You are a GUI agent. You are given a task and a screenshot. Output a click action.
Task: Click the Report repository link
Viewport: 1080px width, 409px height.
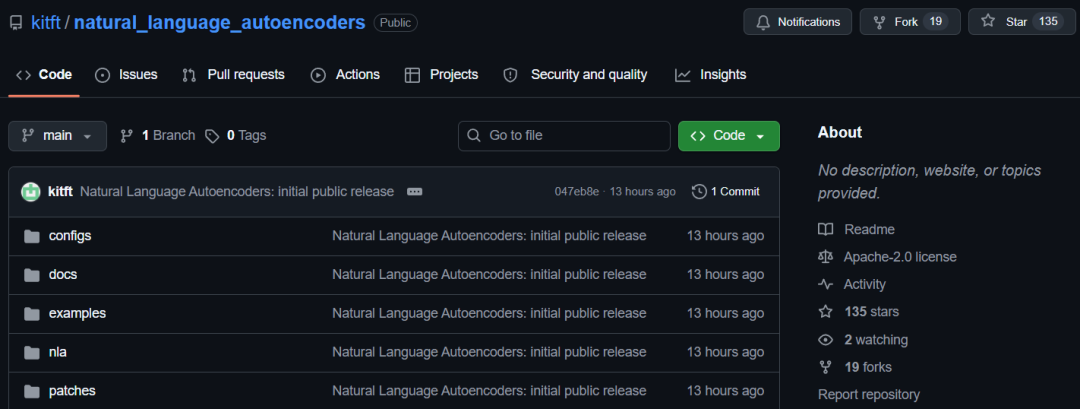pyautogui.click(x=869, y=395)
